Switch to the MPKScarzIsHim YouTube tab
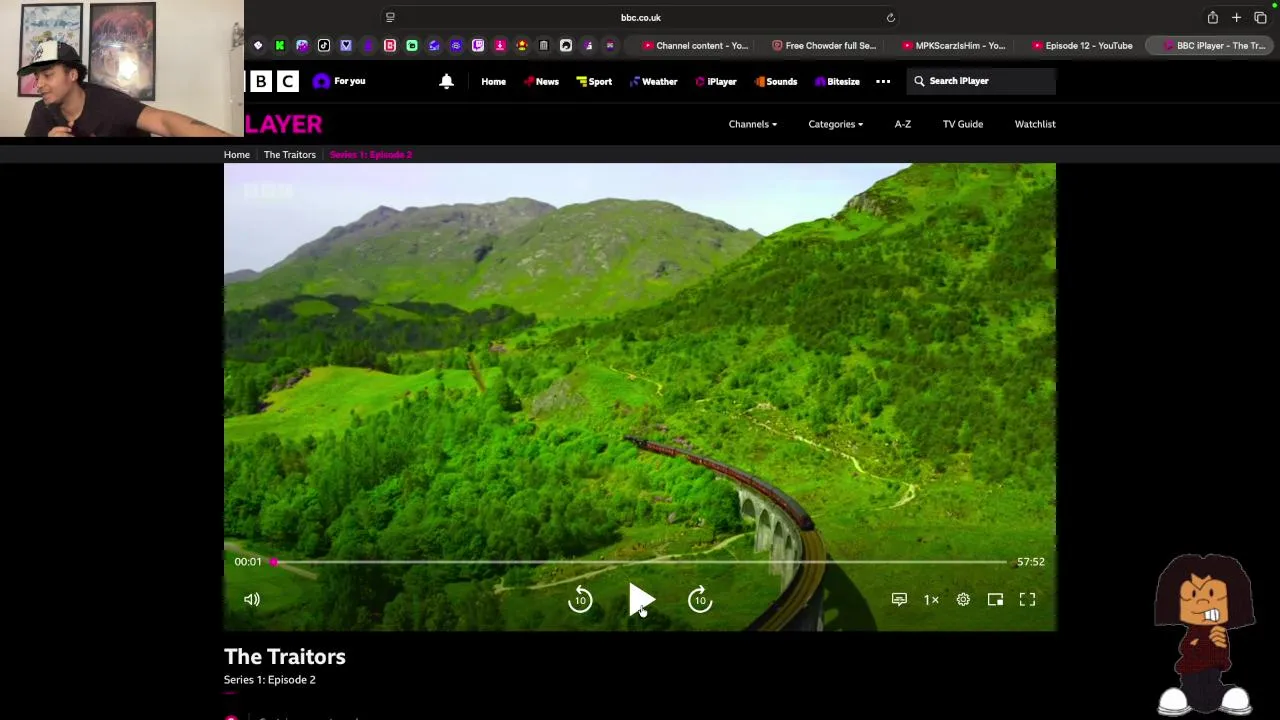This screenshot has height=720, width=1280. coord(954,45)
